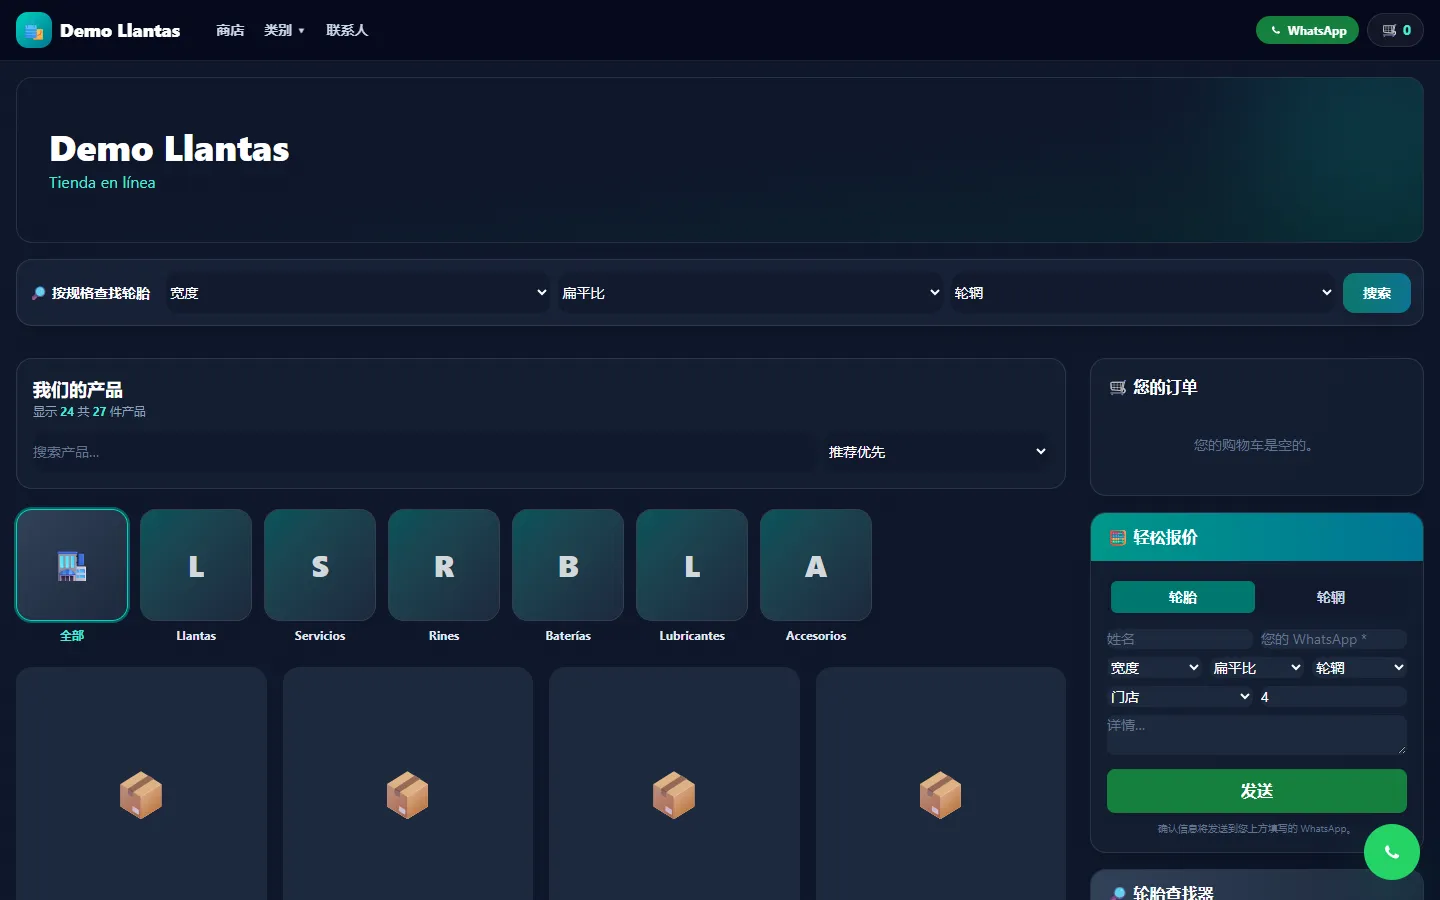Focus the 姓名 name field
The image size is (1440, 900).
click(x=1180, y=639)
